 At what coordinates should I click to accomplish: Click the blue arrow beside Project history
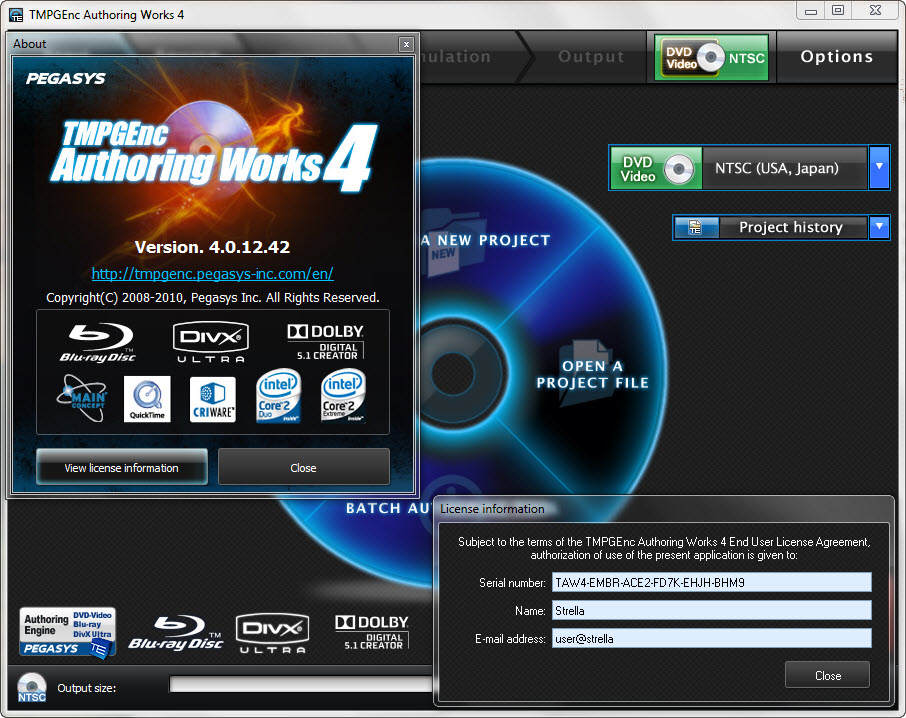(879, 228)
